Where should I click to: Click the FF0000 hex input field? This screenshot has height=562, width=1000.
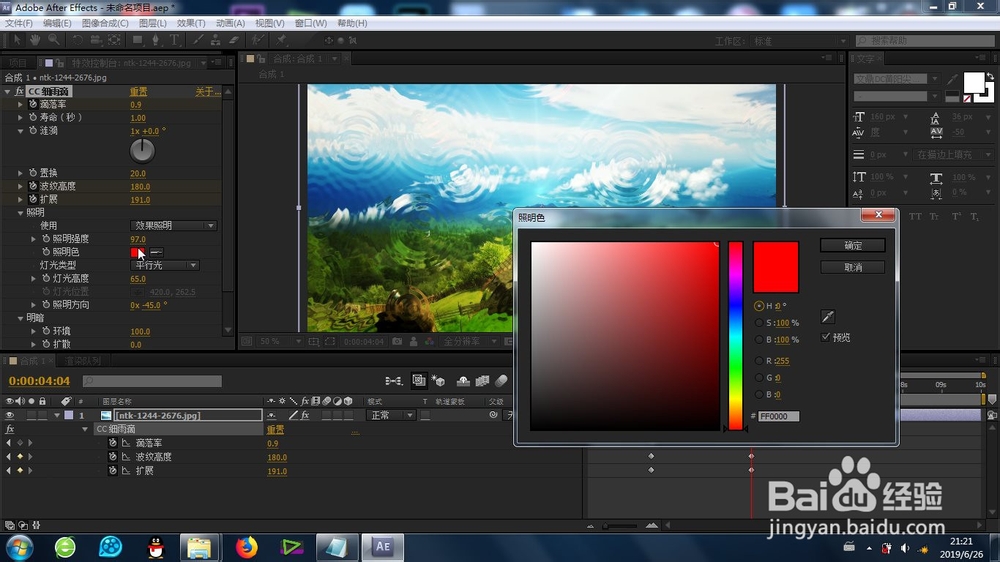[778, 416]
